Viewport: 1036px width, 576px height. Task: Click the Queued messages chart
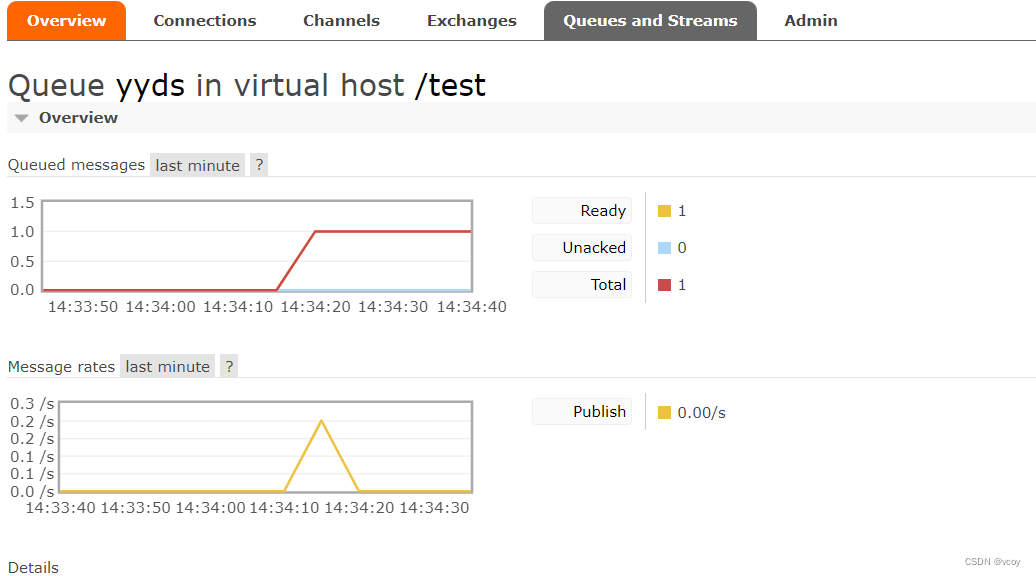pos(257,246)
